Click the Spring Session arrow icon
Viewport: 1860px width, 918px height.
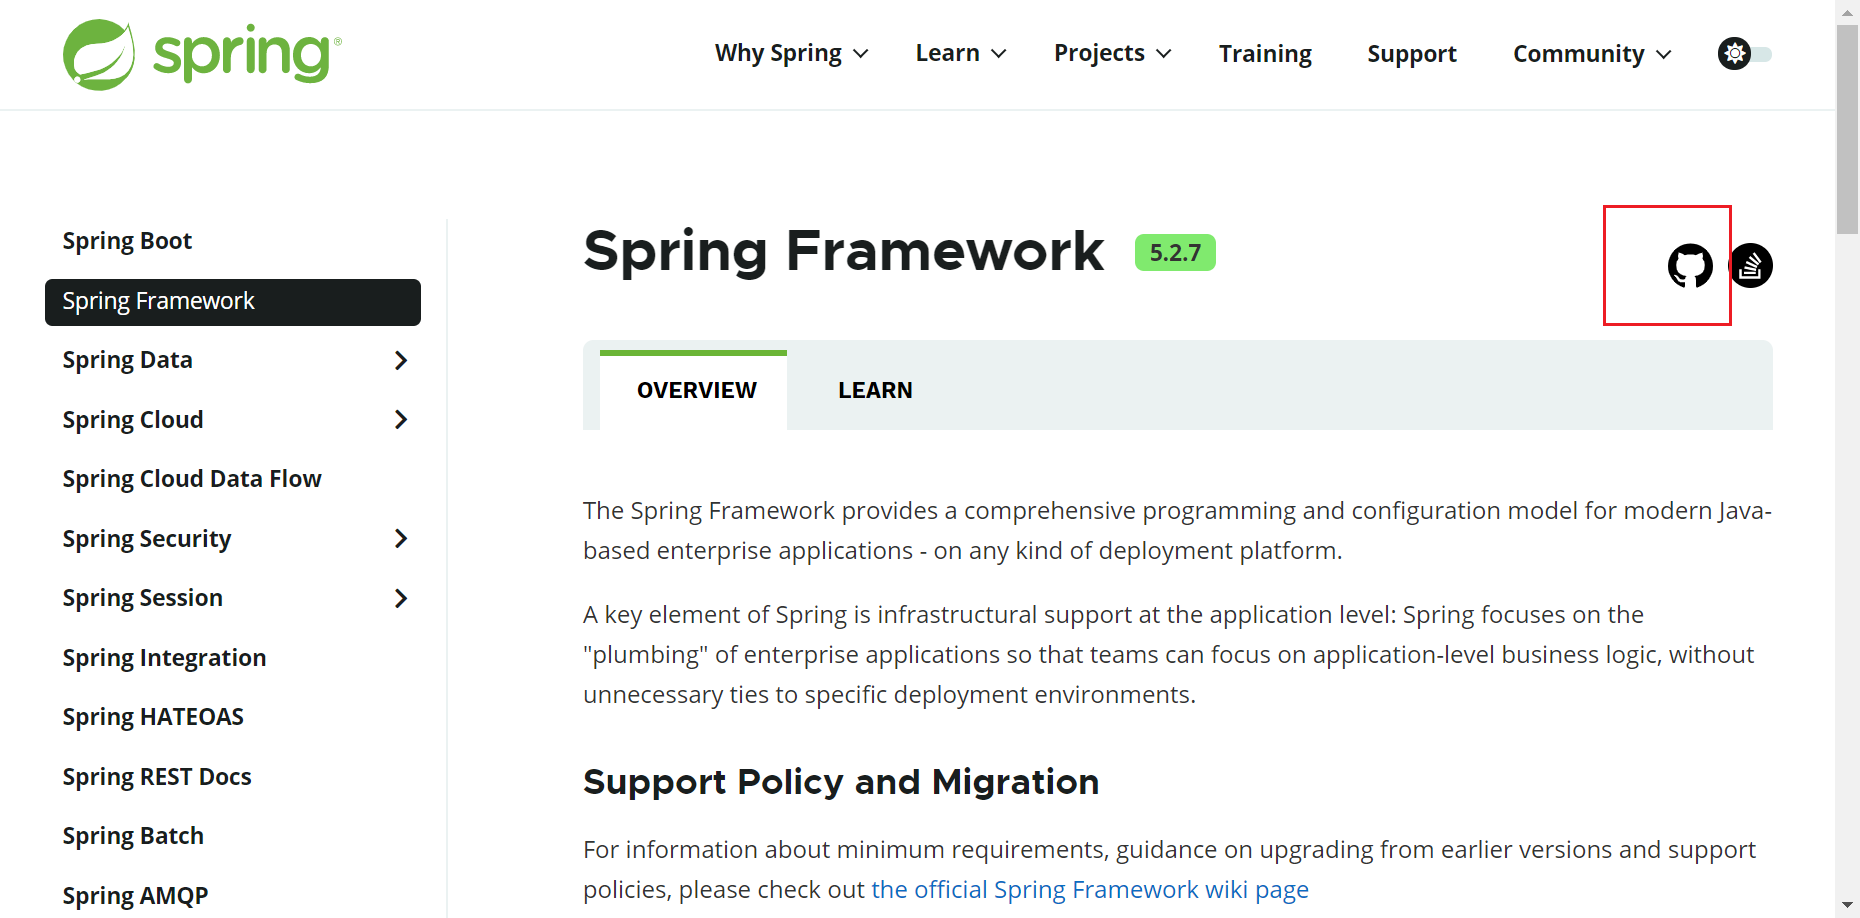(x=401, y=598)
